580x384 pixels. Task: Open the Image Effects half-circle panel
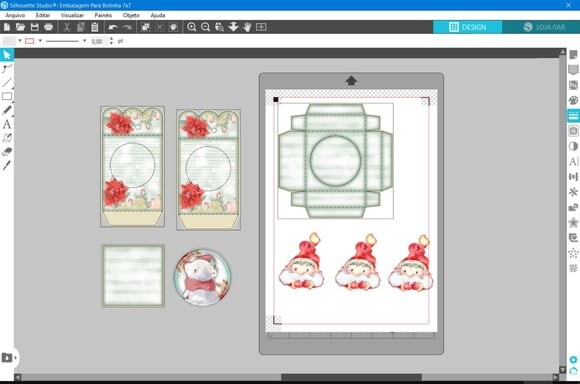coord(573,146)
